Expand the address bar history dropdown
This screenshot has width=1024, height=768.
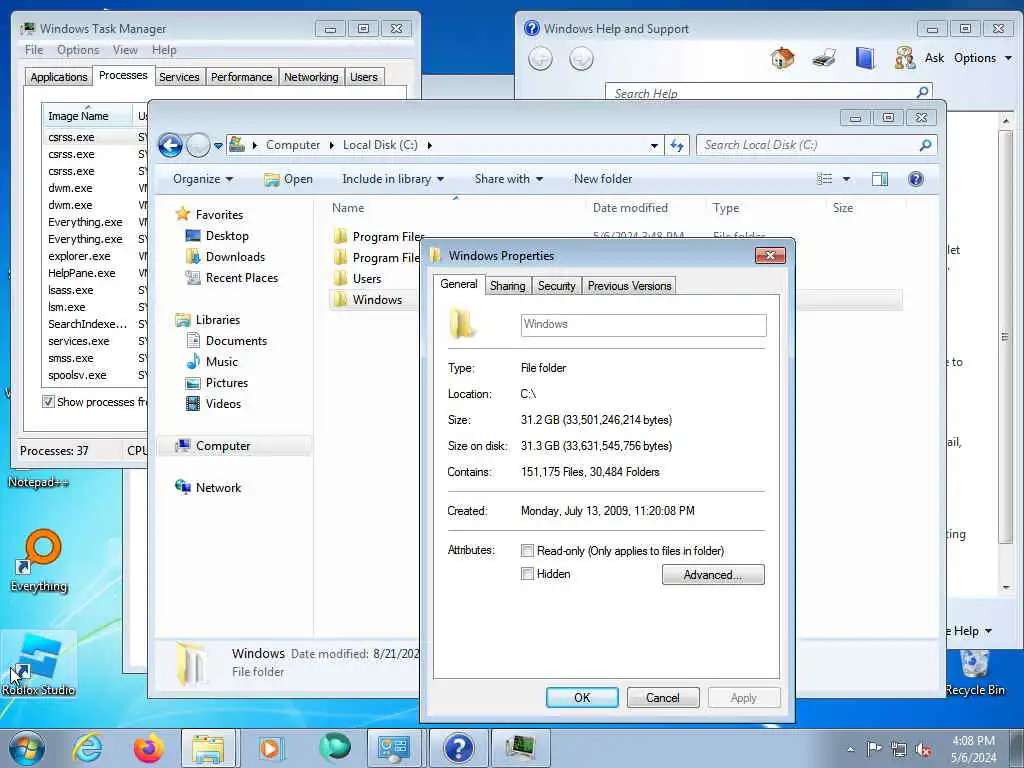tap(654, 146)
